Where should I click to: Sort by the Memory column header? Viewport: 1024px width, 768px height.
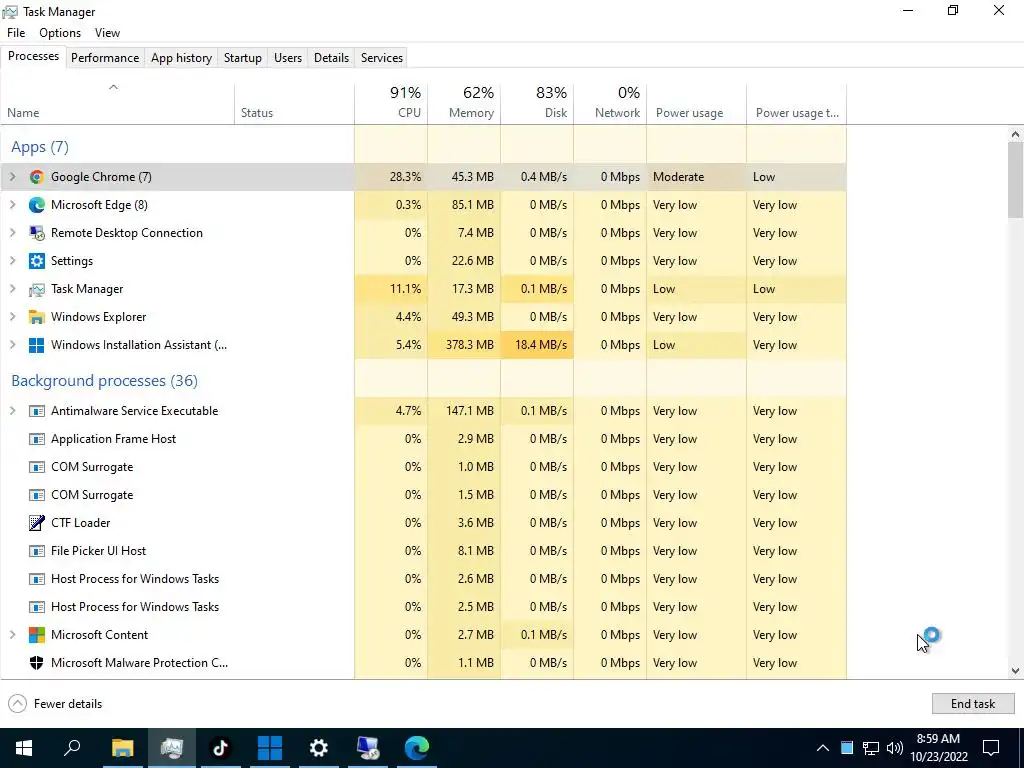[x=464, y=103]
